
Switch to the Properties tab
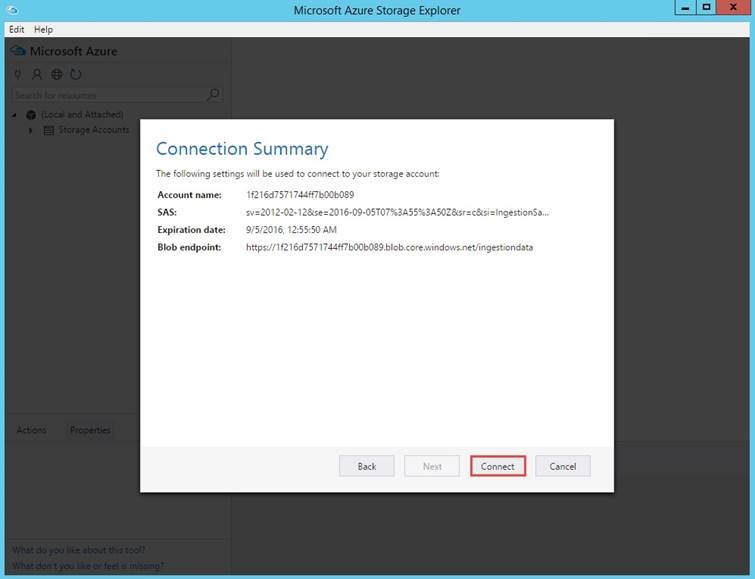(90, 430)
